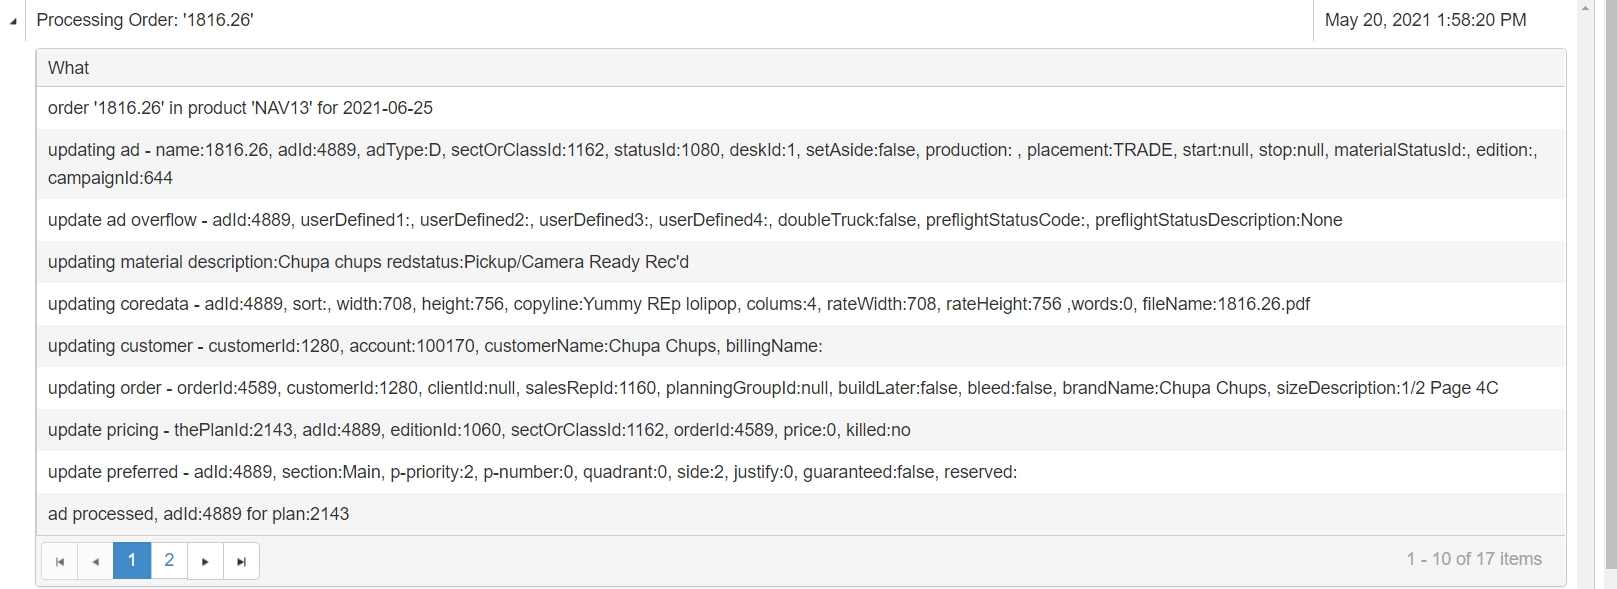The width and height of the screenshot is (1617, 589).
Task: Go to previous page of items
Action: pyautogui.click(x=95, y=561)
